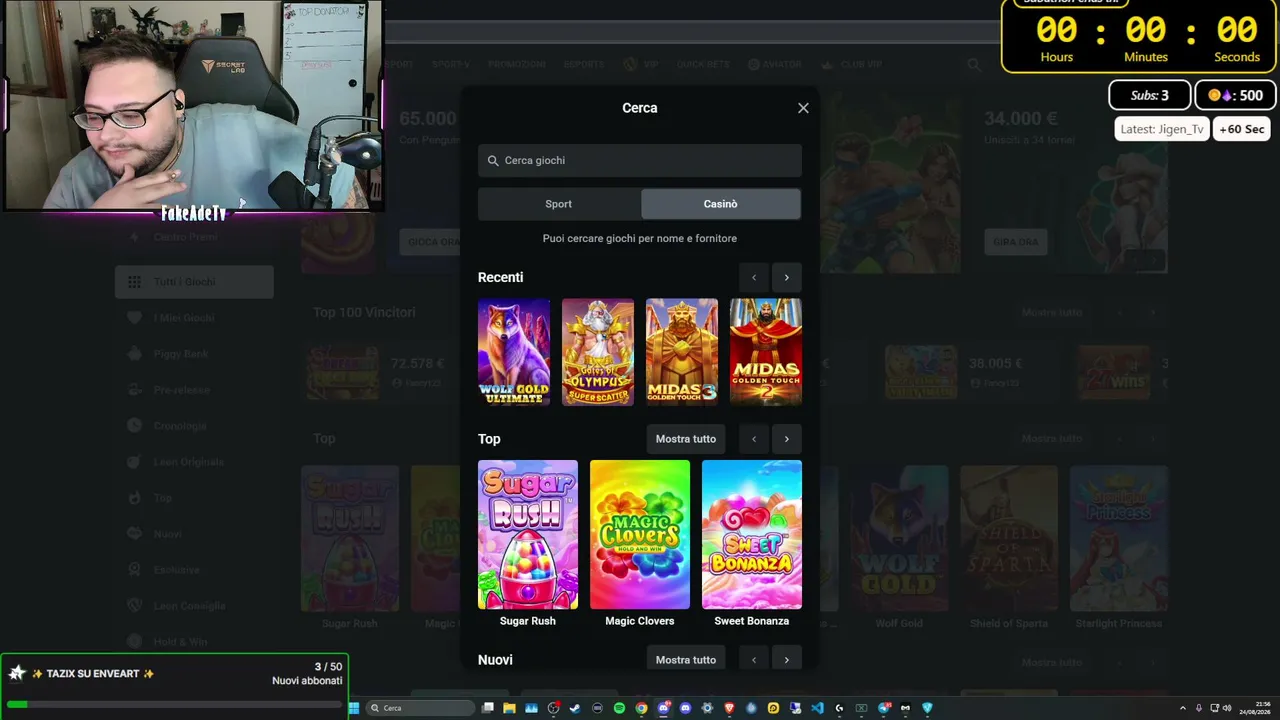Show hidden system tray icons
Viewport: 1280px width, 720px height.
(1183, 708)
